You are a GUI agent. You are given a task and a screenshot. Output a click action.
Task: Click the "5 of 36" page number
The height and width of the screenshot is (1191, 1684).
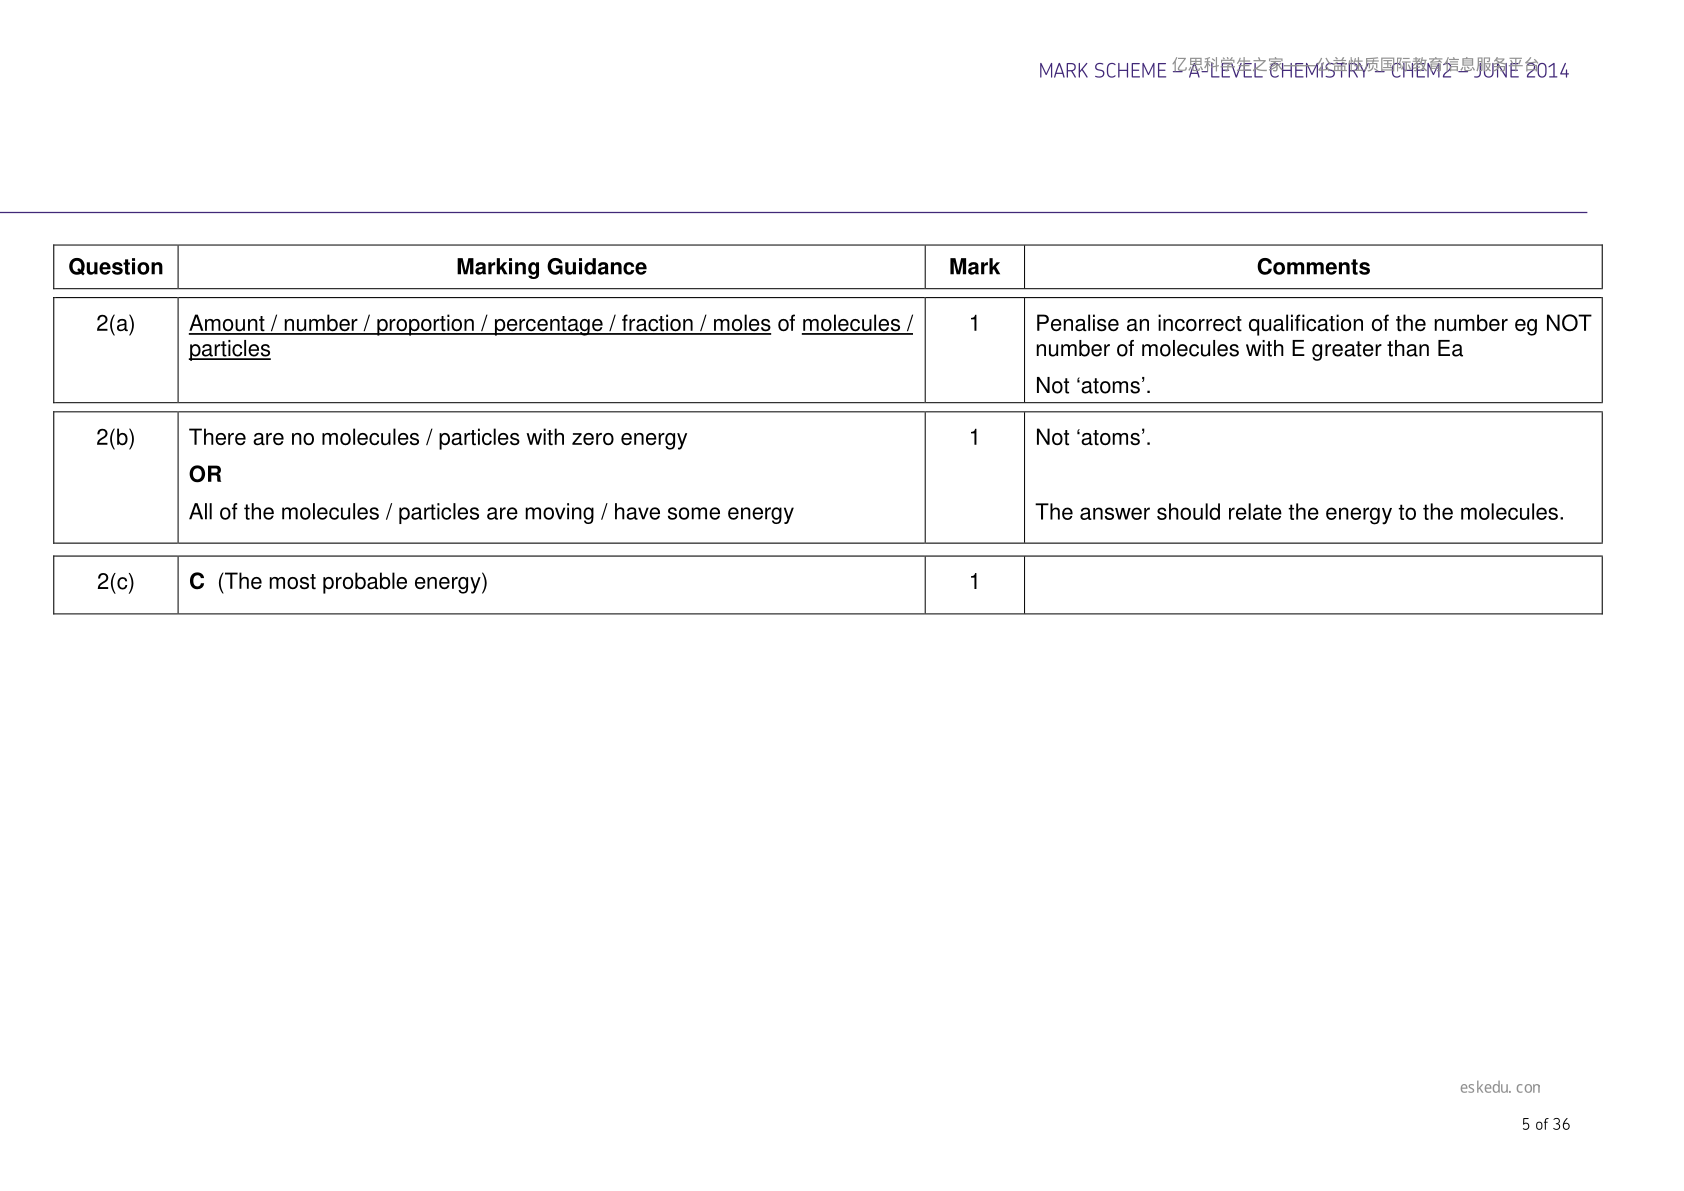tap(1546, 1124)
